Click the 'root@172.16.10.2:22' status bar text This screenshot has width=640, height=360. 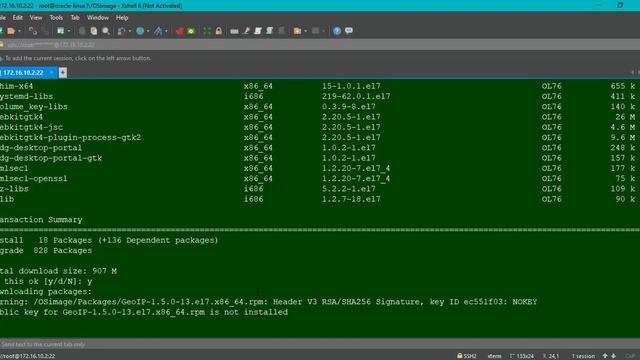tap(28, 356)
